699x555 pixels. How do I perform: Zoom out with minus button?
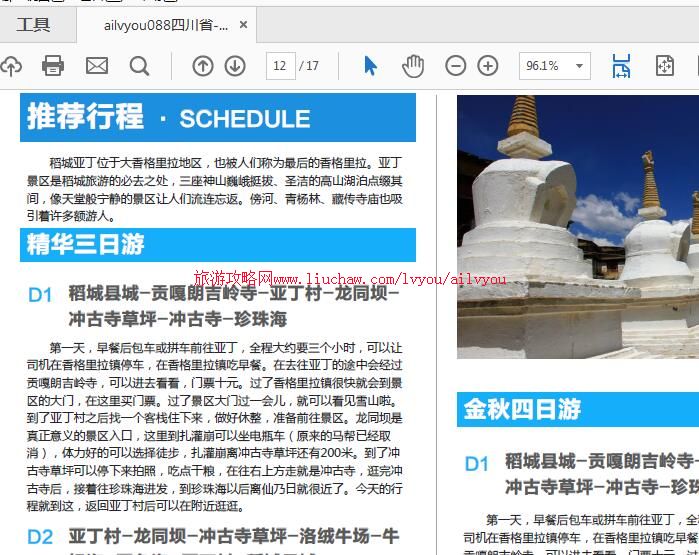(x=455, y=66)
